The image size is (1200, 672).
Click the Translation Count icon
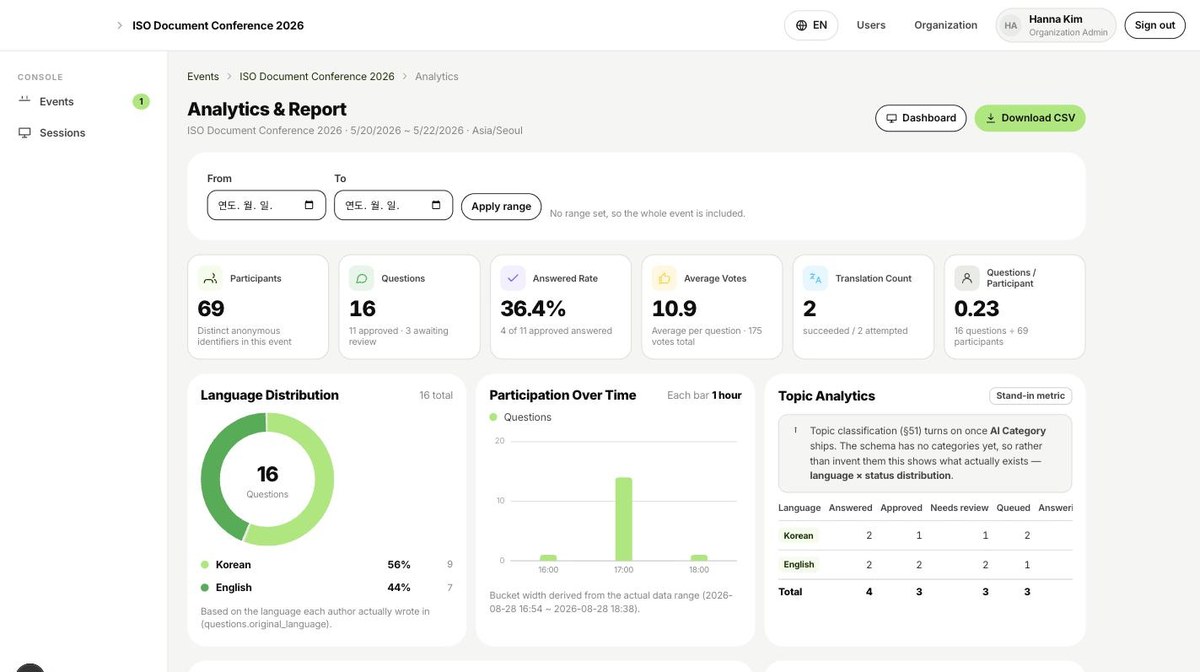pyautogui.click(x=815, y=278)
